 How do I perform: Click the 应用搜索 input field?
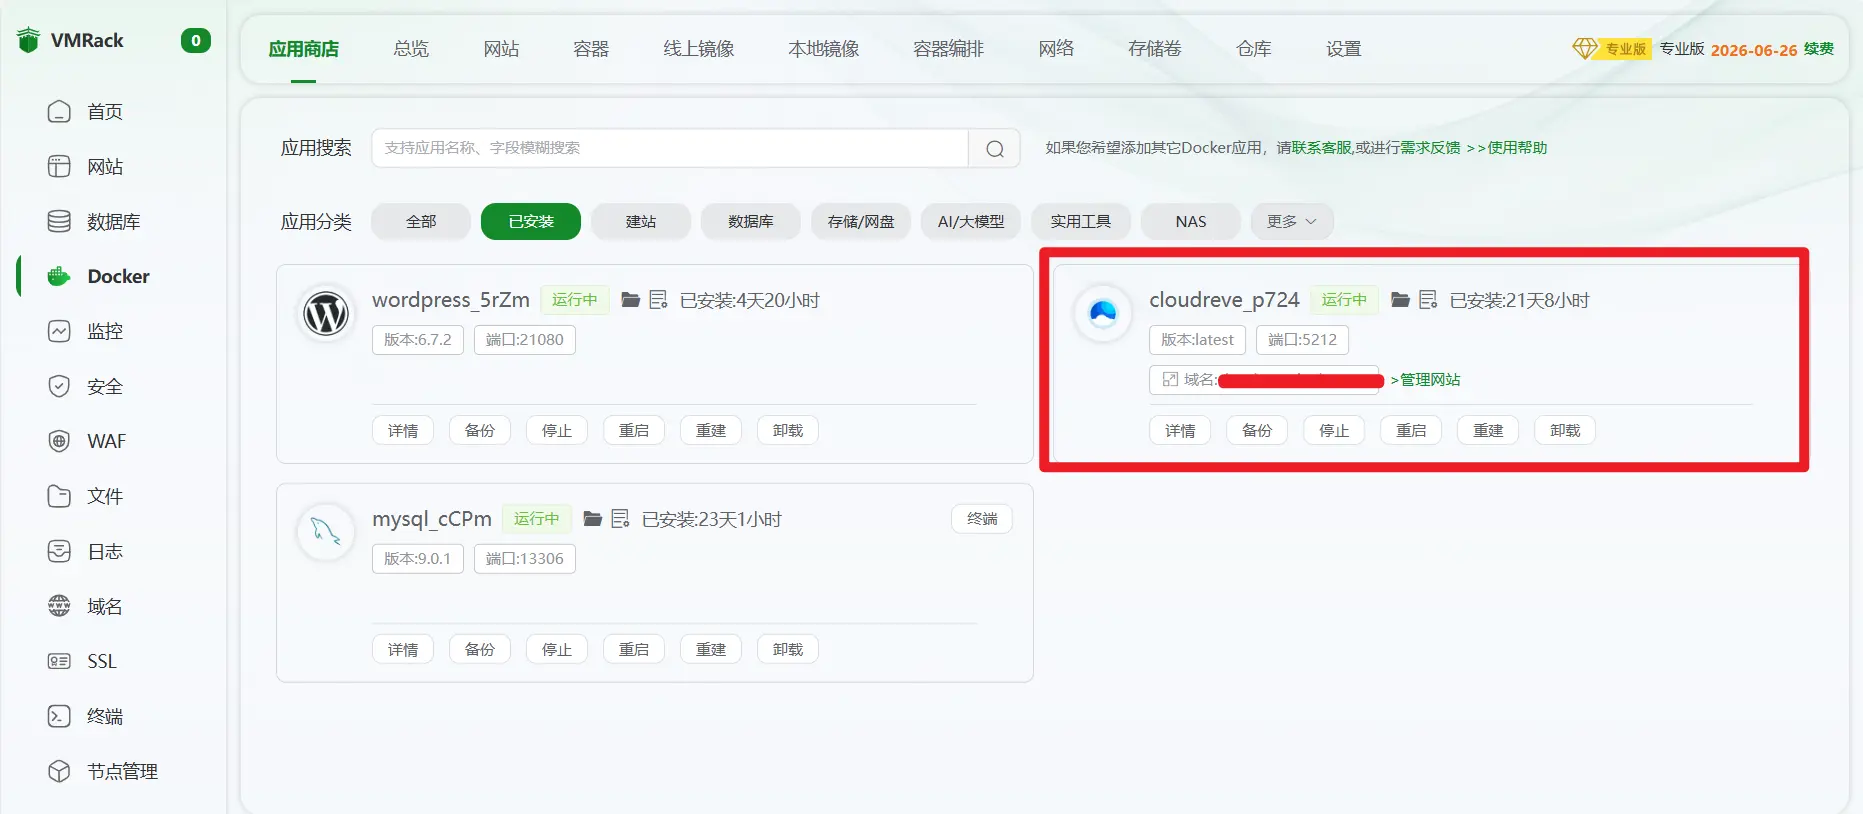669,148
